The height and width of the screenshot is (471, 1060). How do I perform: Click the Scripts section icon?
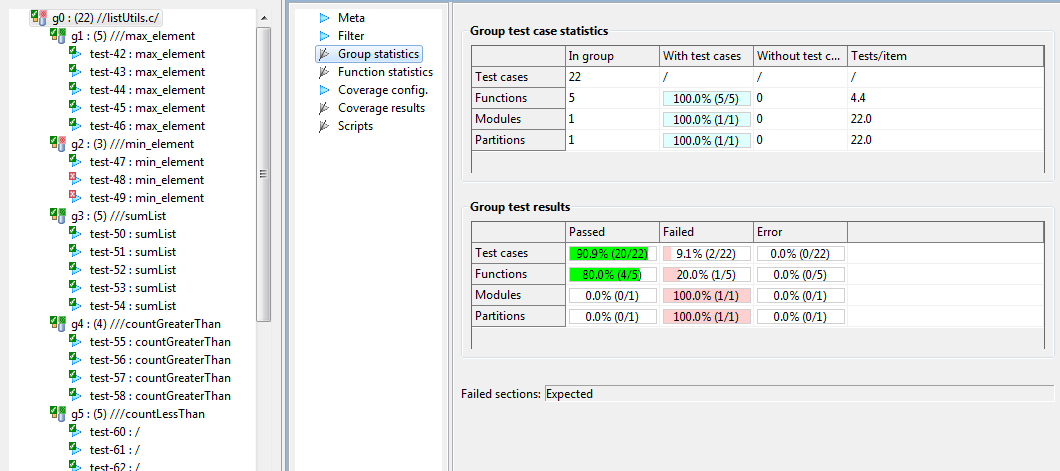324,126
